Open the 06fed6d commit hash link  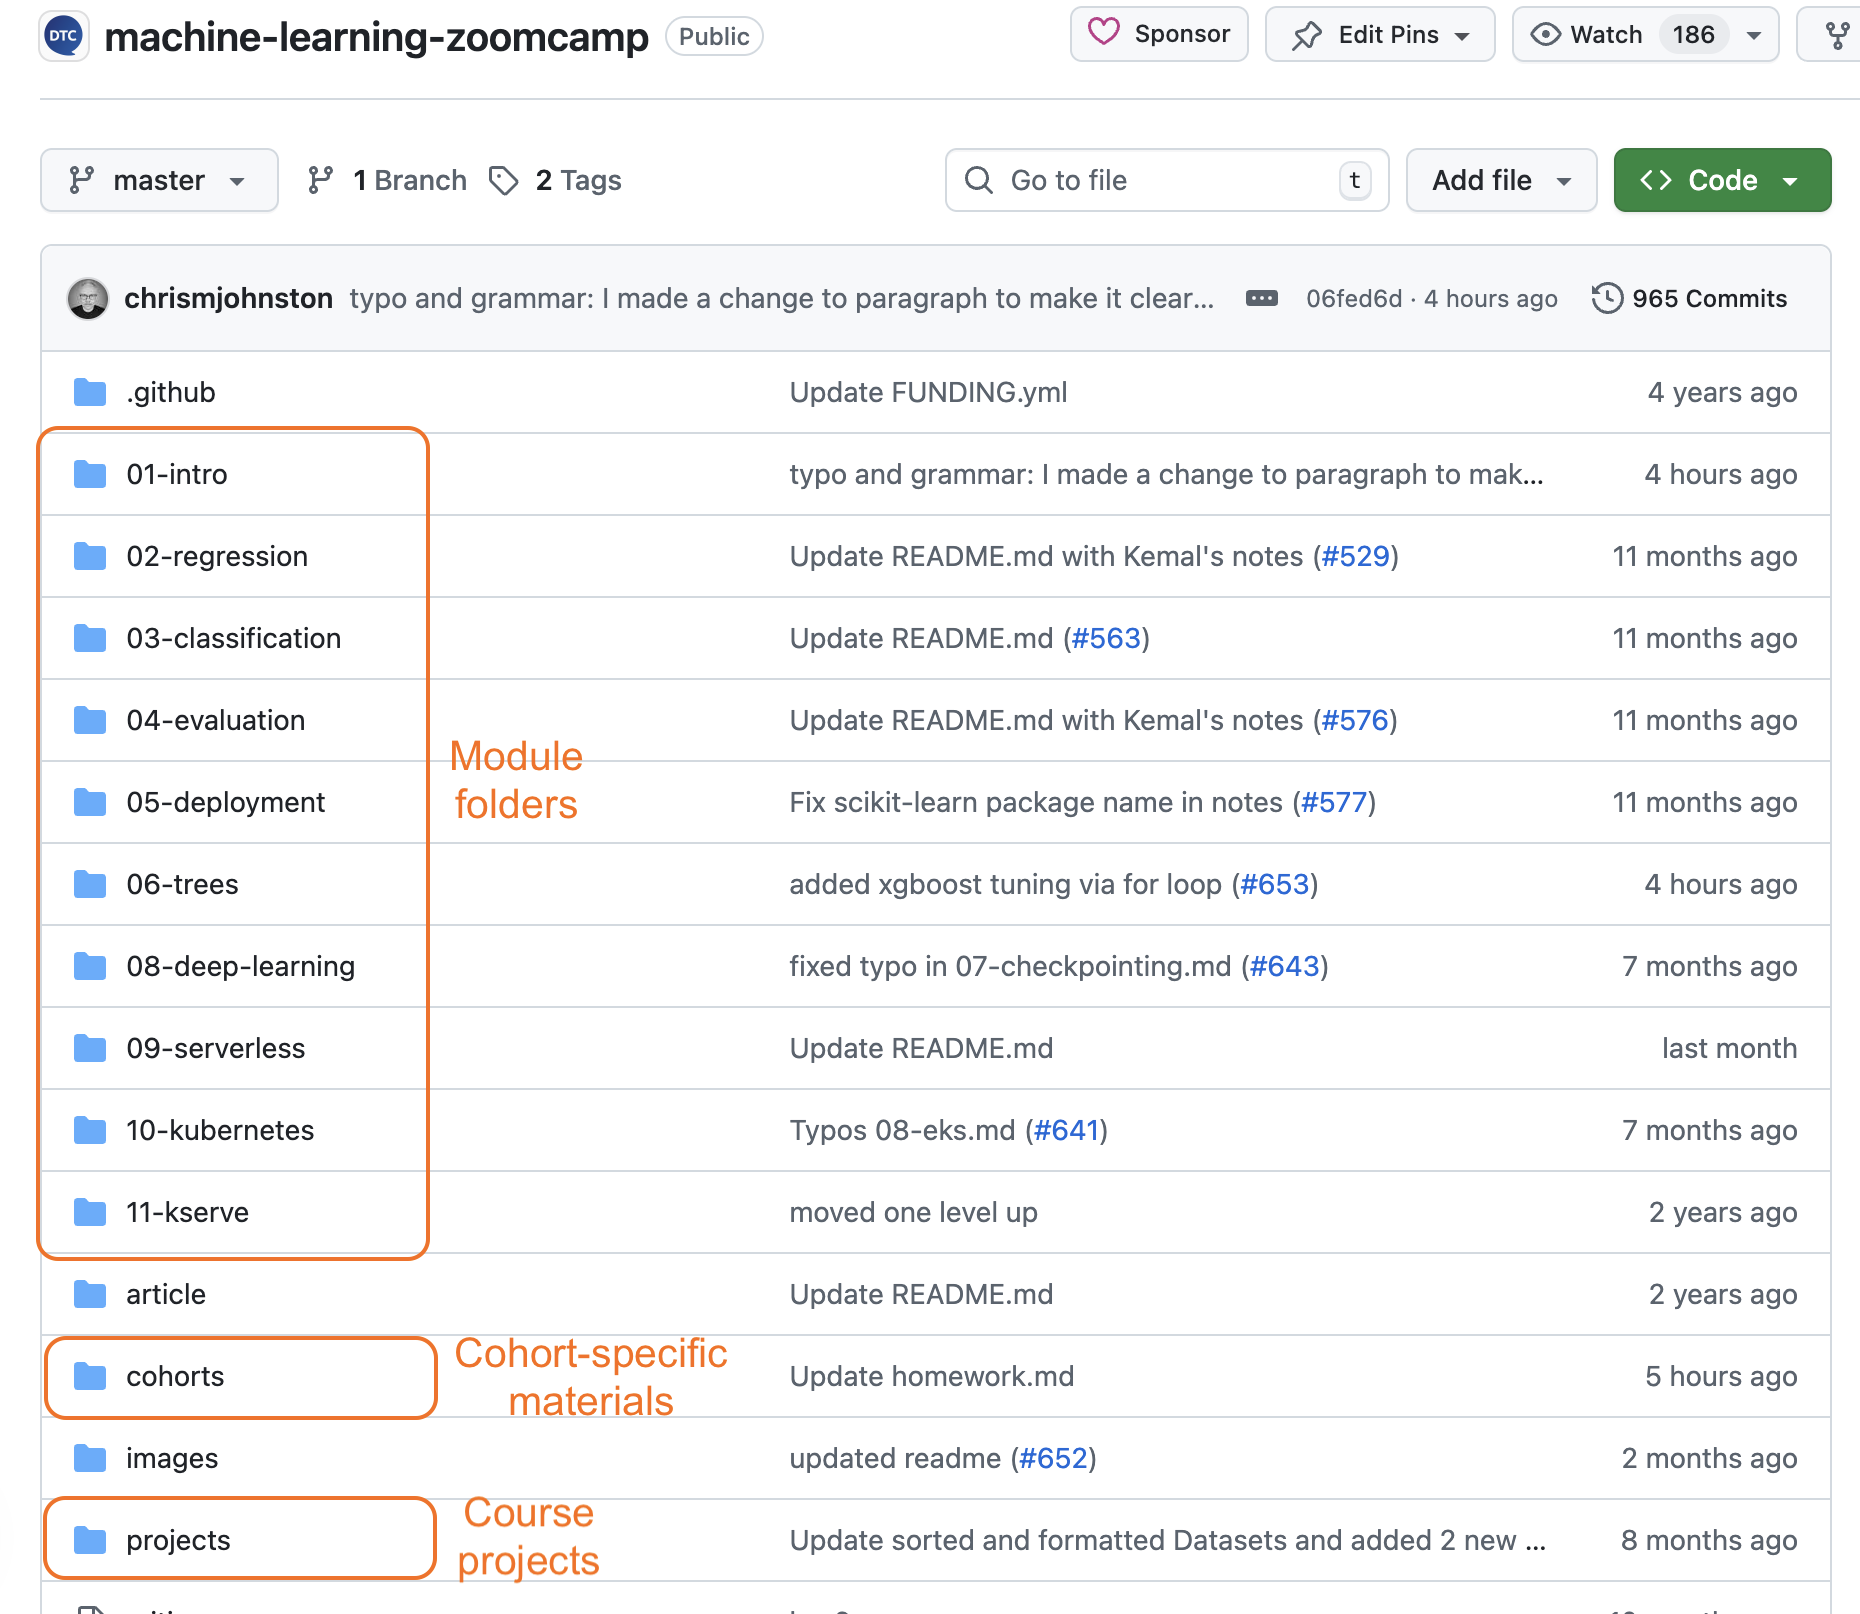coord(1354,299)
